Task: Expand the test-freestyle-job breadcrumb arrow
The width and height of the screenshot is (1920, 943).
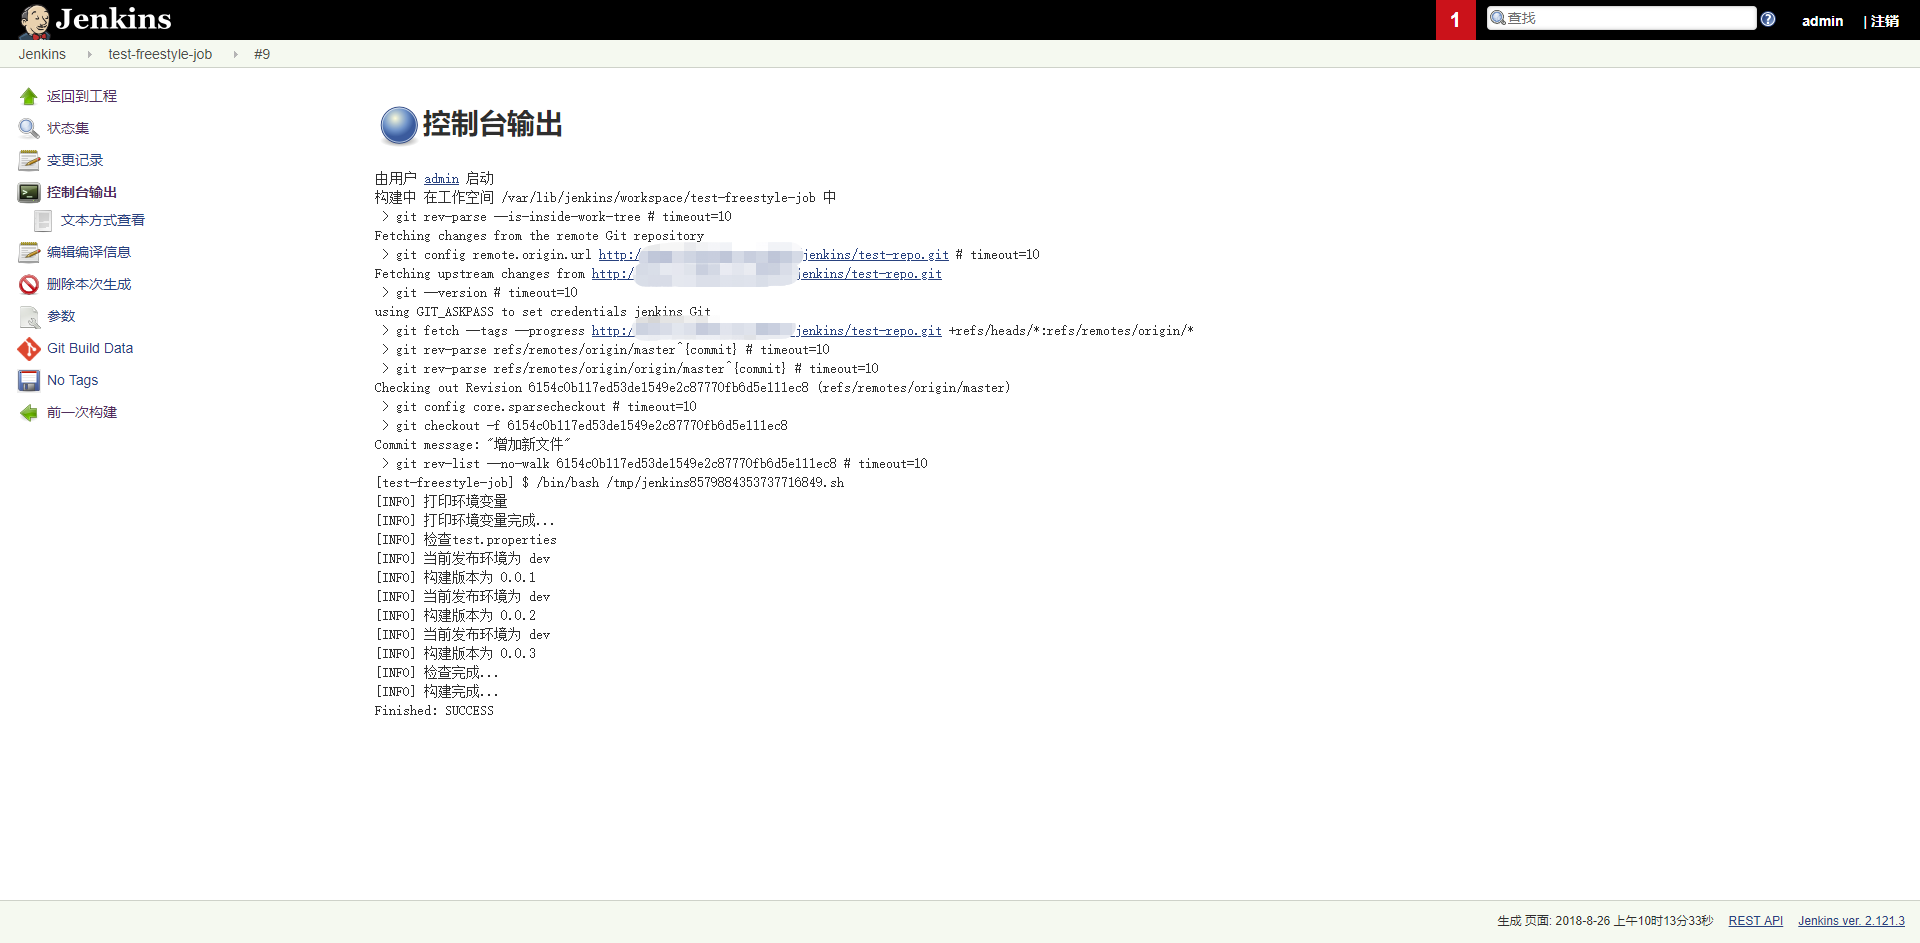Action: [x=235, y=54]
